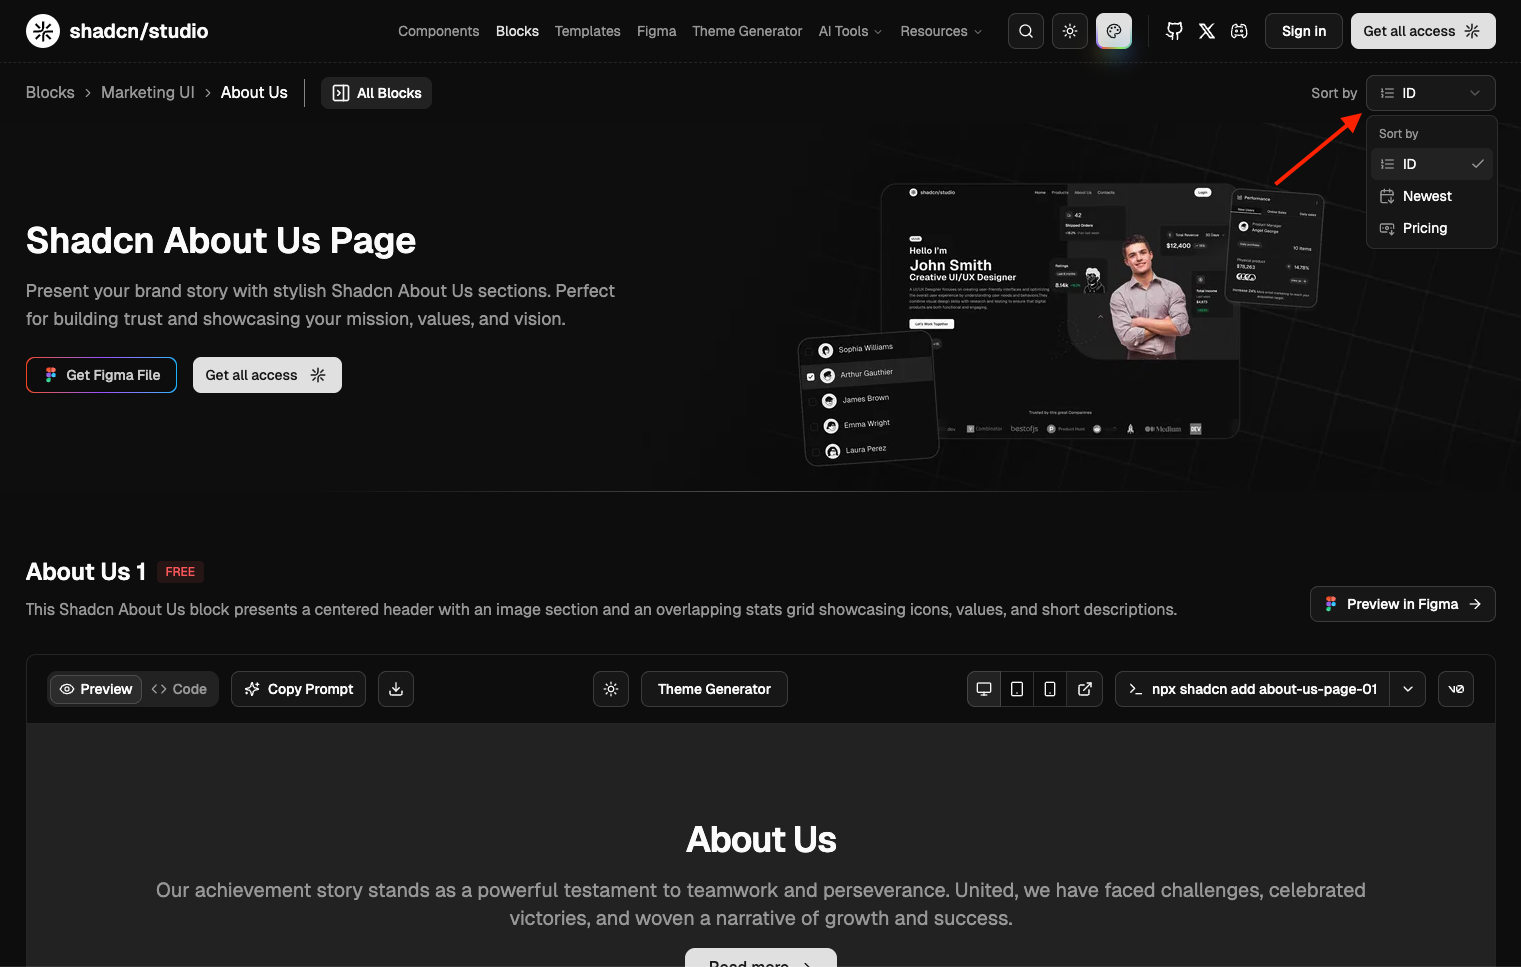Switch preview to mobile viewport
This screenshot has width=1521, height=967.
[1050, 689]
